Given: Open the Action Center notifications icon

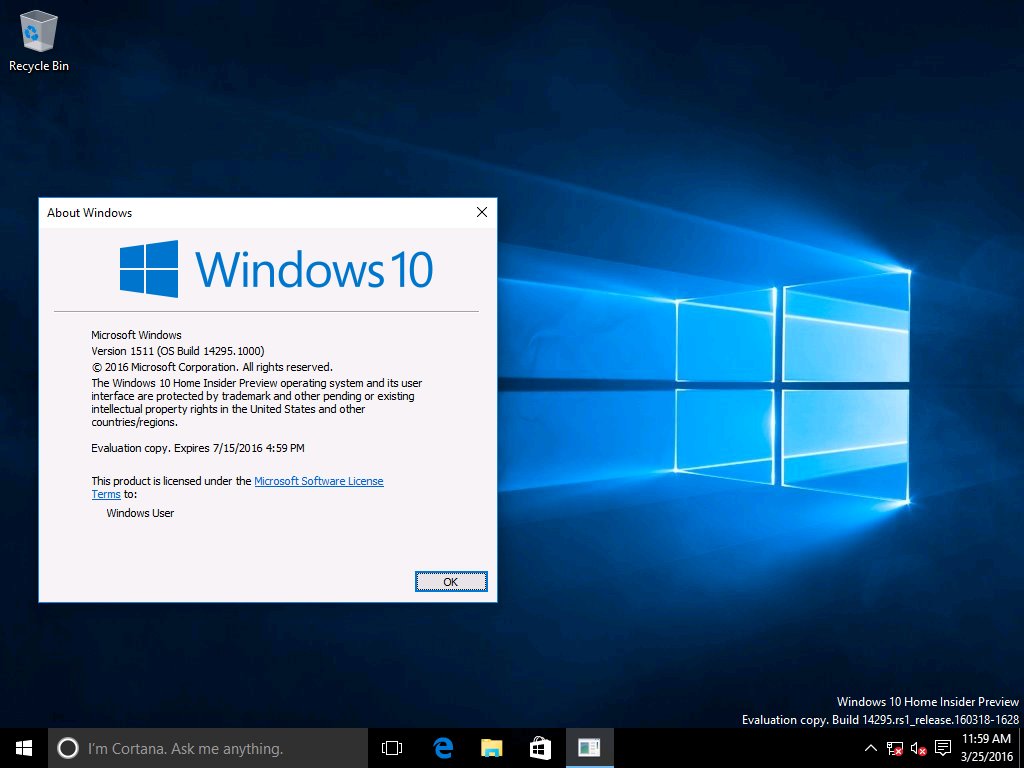Looking at the screenshot, I should 942,748.
